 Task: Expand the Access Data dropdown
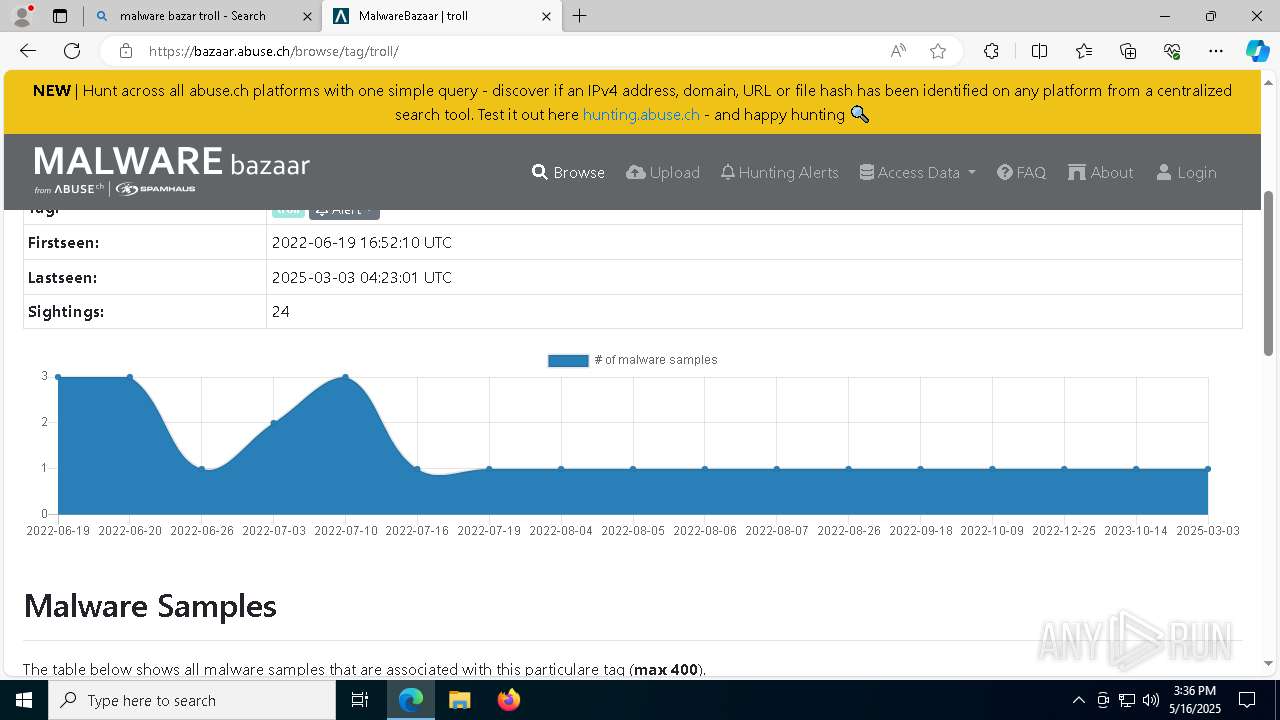pos(917,172)
